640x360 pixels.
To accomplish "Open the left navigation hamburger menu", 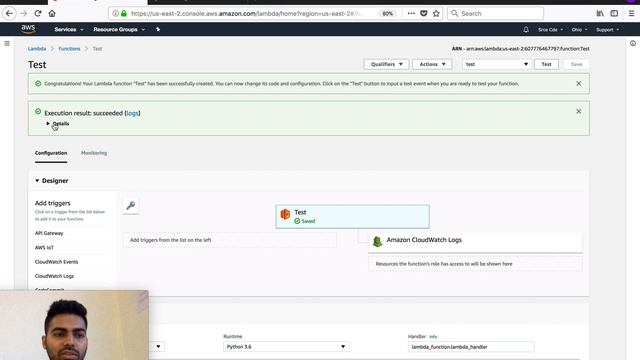I will 7,43.
